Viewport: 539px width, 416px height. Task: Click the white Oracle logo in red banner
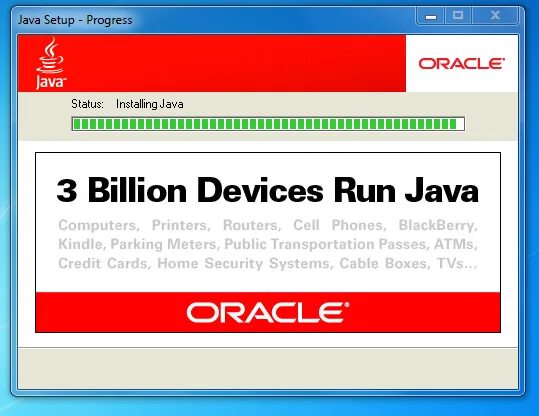[x=268, y=313]
